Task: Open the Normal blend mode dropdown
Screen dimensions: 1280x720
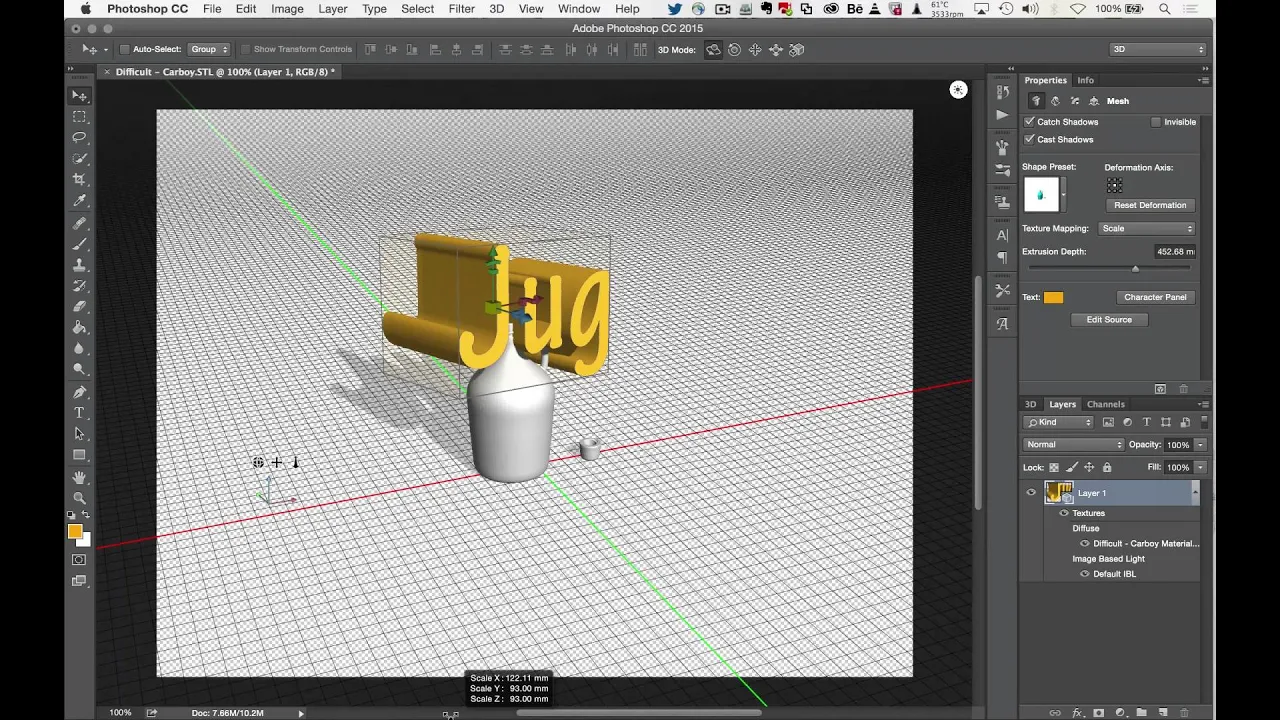Action: 1074,445
